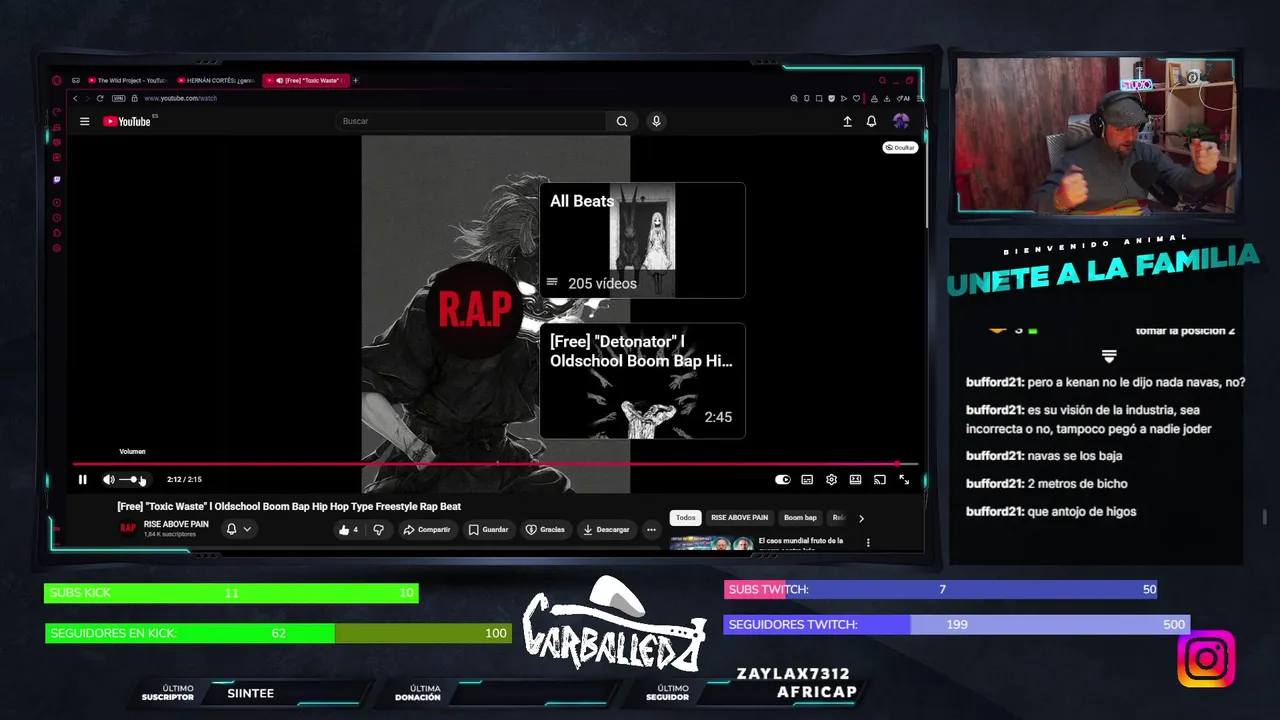Viewport: 1280px width, 720px height.
Task: Toggle subtitles with the captions icon
Action: pos(807,480)
